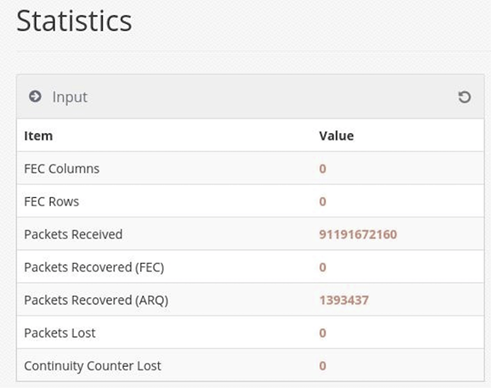Click the value 1393437
Screen dimensions: 491x388
tap(344, 300)
